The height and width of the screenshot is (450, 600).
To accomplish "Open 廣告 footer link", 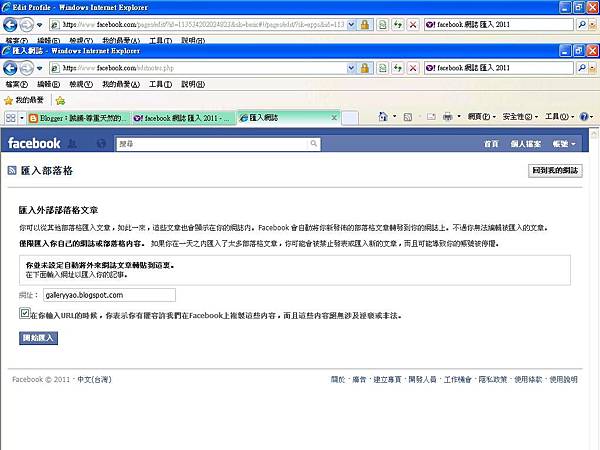I will [359, 379].
